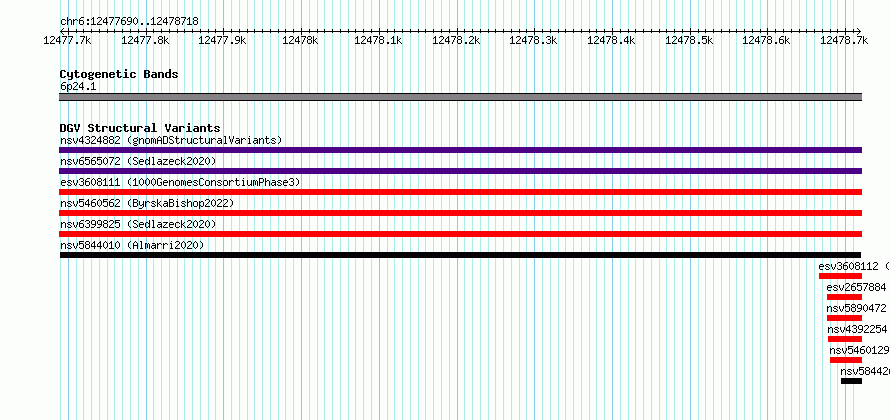Click the 12477.8k ruler position
This screenshot has height=420, width=890.
[x=145, y=41]
